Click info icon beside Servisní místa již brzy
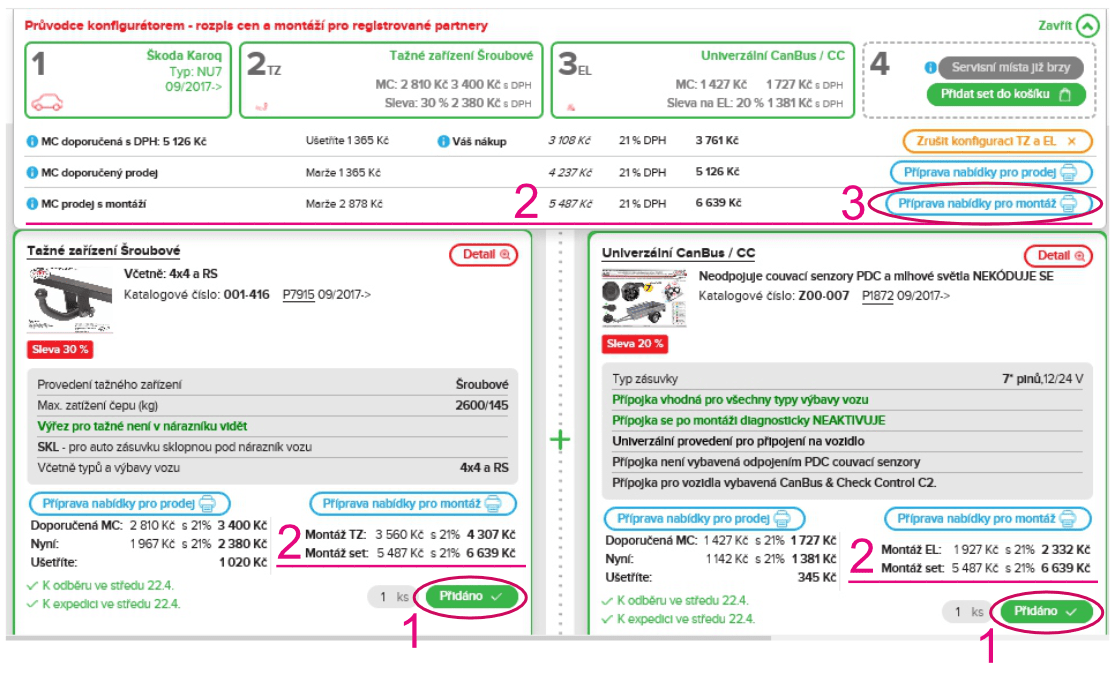 click(x=929, y=68)
